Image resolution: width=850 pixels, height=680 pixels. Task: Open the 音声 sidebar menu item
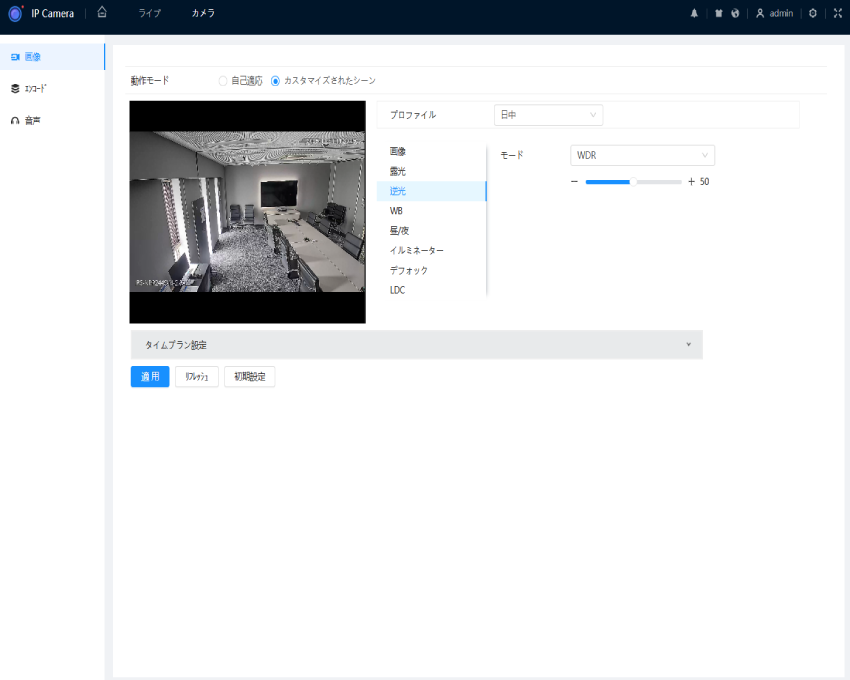point(32,121)
